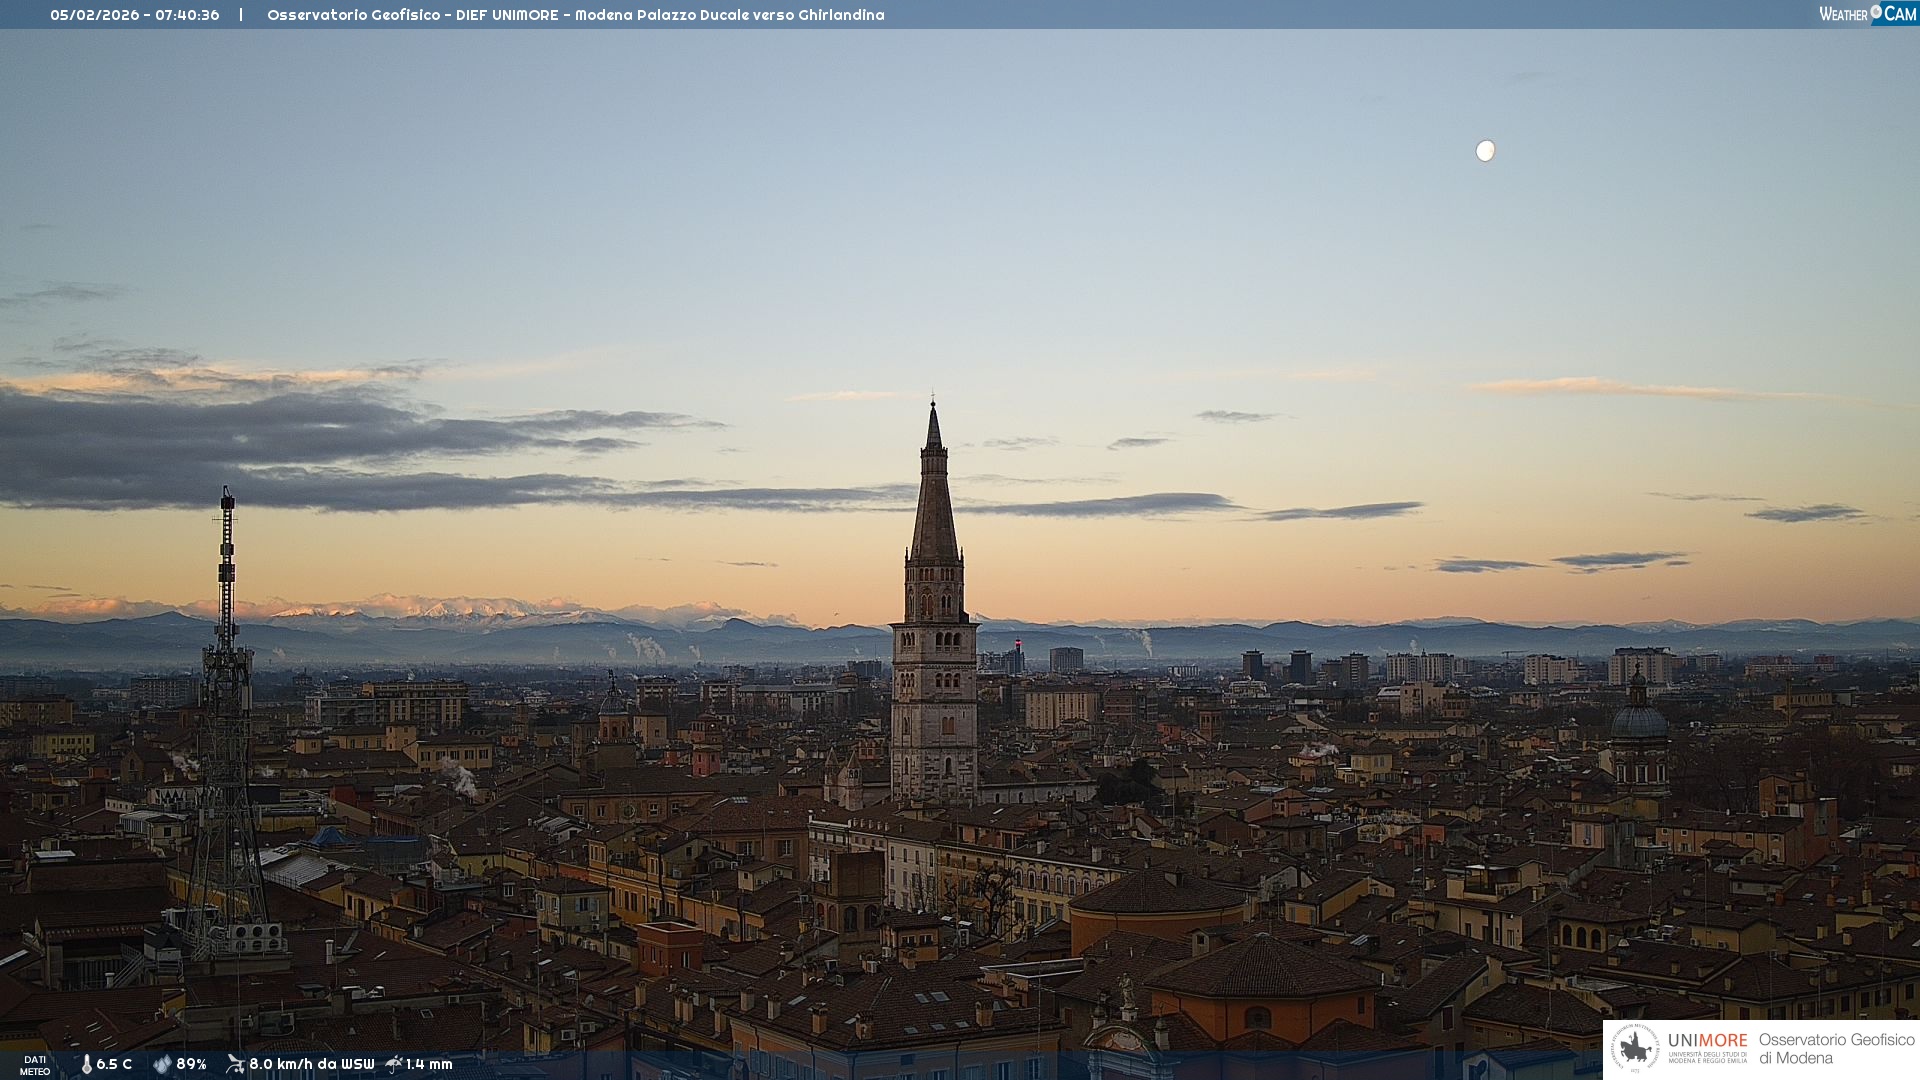The width and height of the screenshot is (1920, 1080).
Task: Click the UNIMORE wordmark text
Action: click(1707, 1040)
